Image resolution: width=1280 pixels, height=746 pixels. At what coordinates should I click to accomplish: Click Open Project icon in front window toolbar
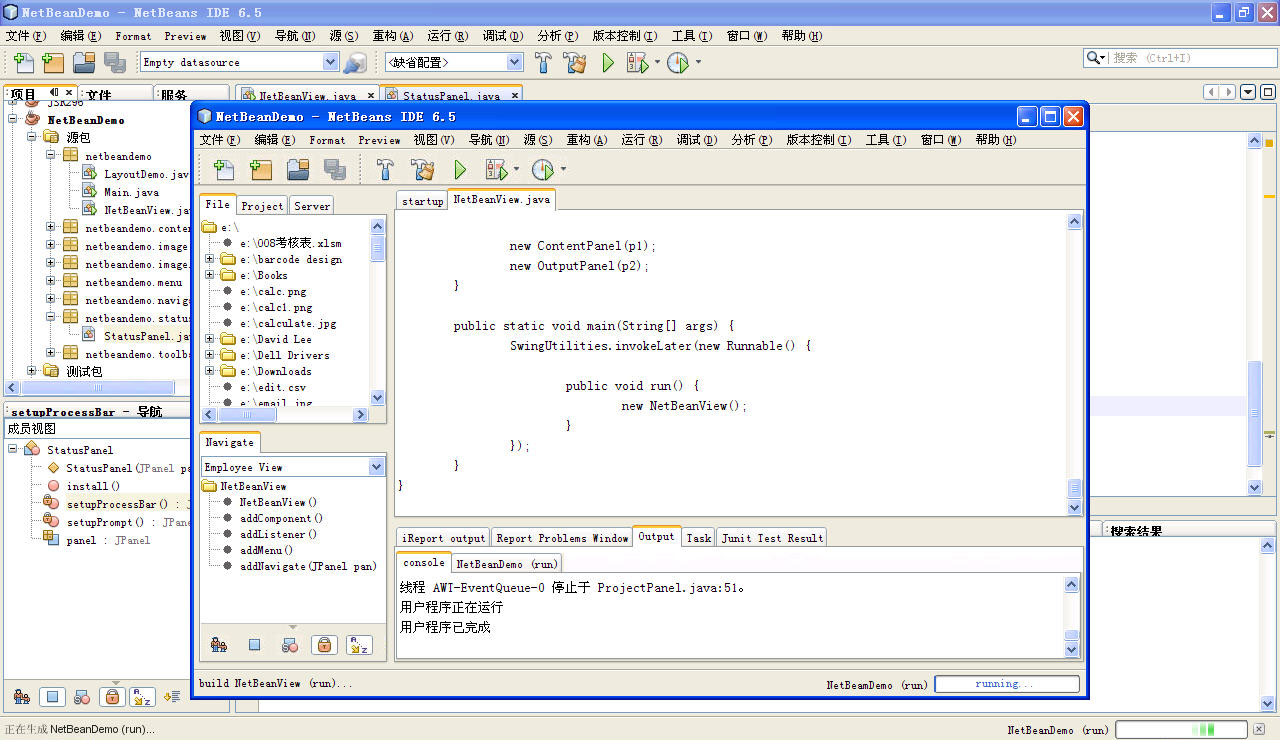pos(298,170)
